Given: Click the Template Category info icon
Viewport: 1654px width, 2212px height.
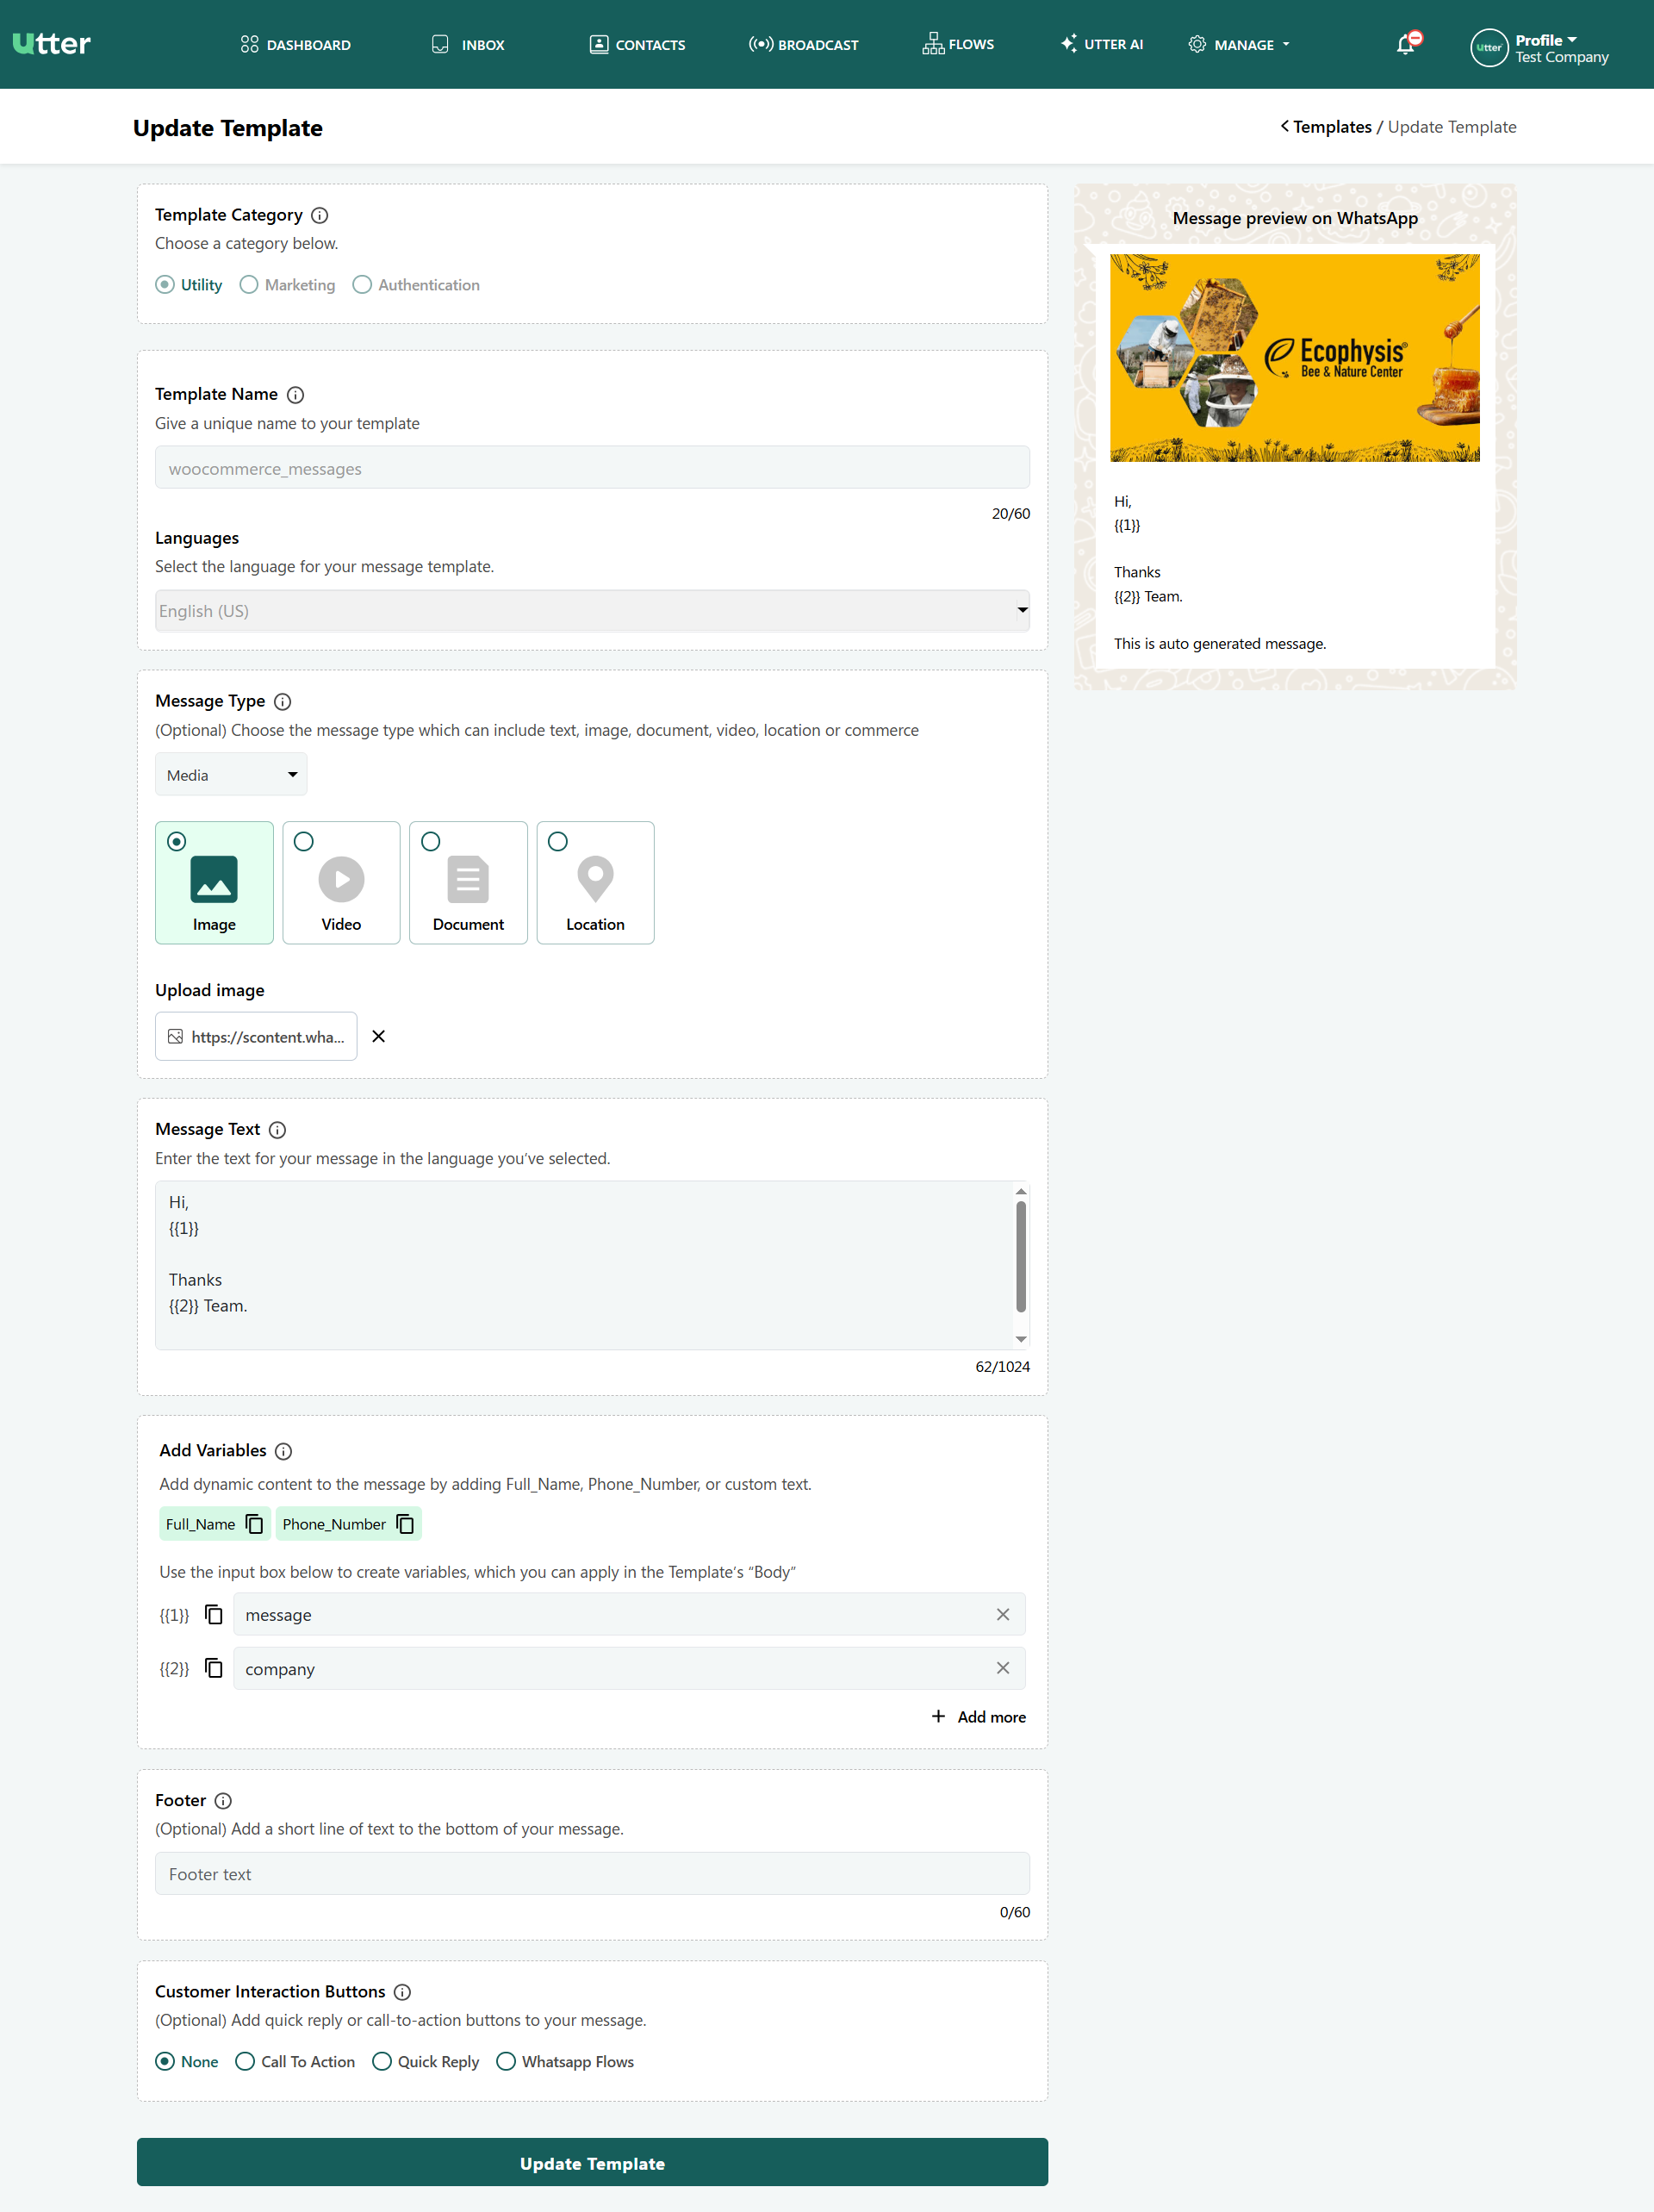Looking at the screenshot, I should click(x=320, y=215).
